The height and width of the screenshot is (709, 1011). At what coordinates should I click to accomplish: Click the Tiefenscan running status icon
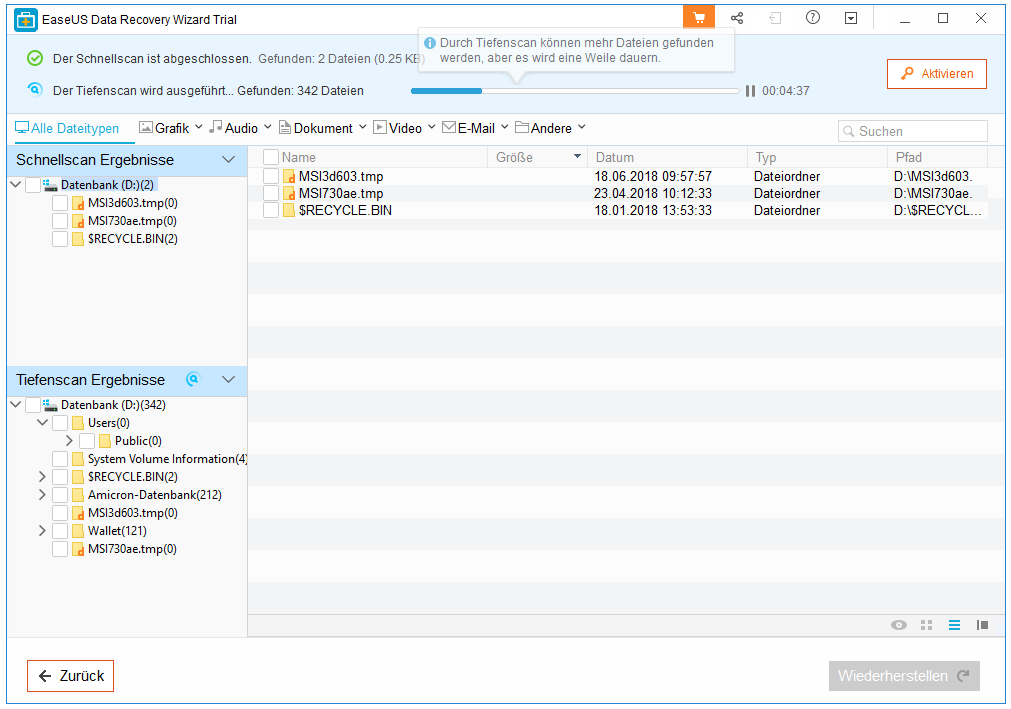[35, 90]
